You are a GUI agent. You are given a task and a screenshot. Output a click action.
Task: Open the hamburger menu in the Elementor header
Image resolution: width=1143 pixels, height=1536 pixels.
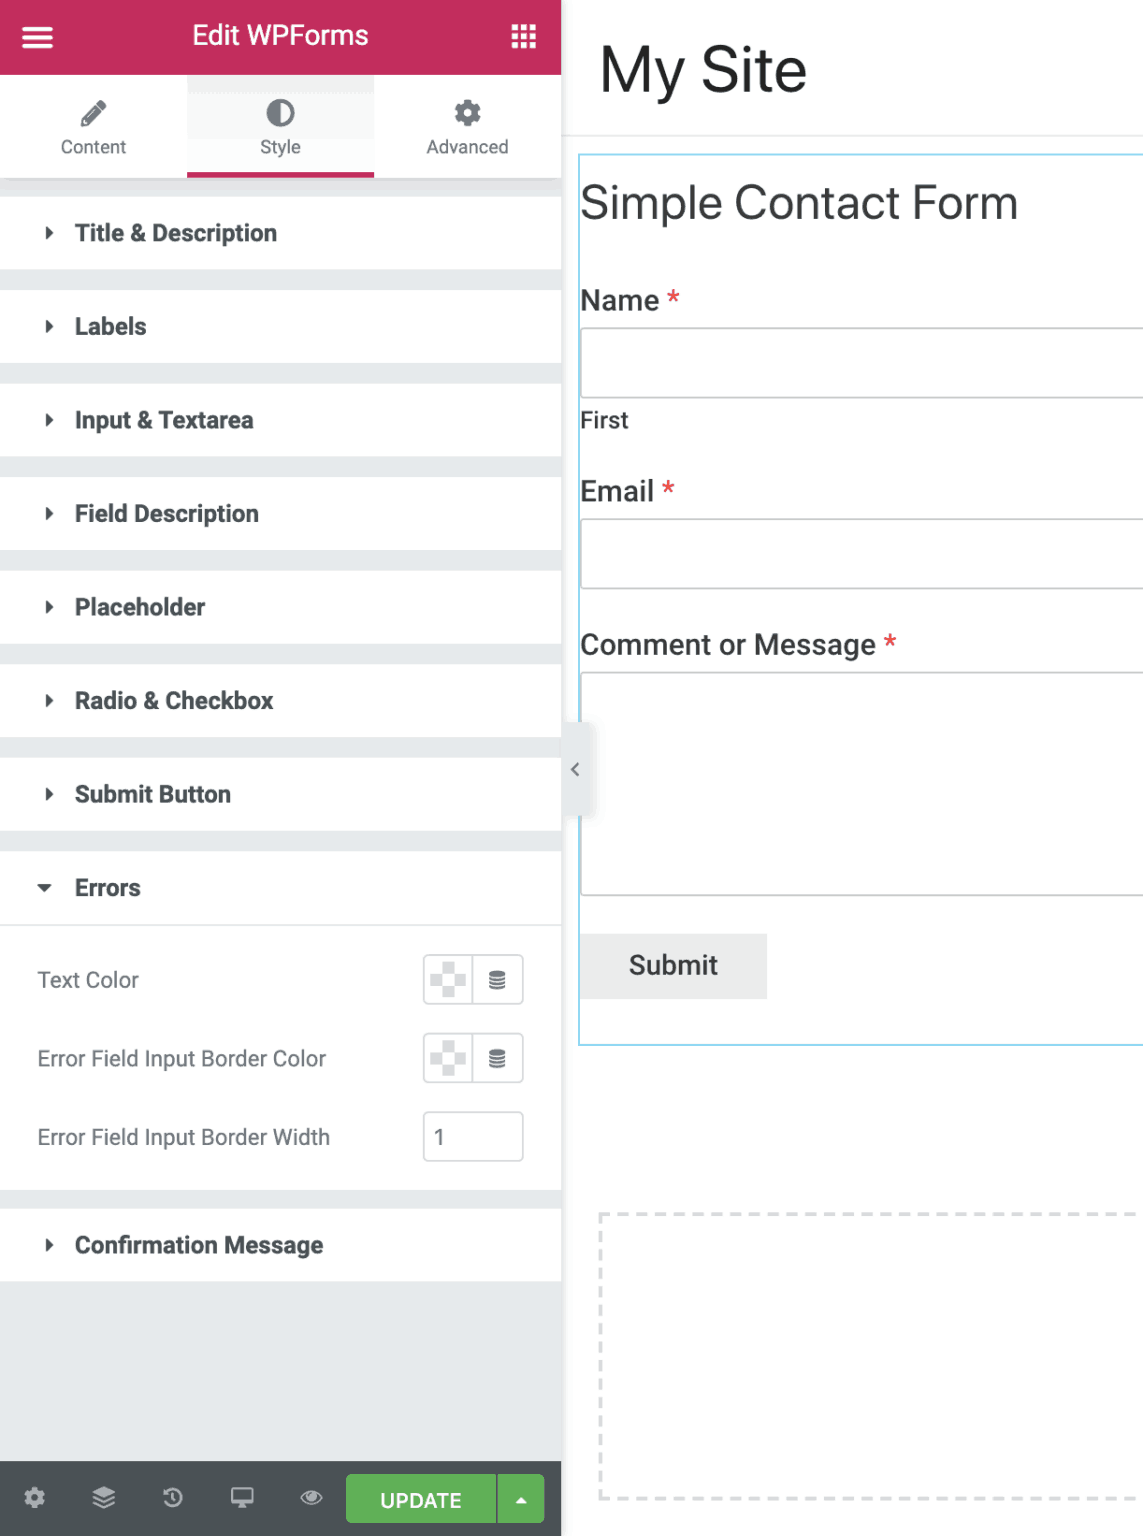pos(37,37)
